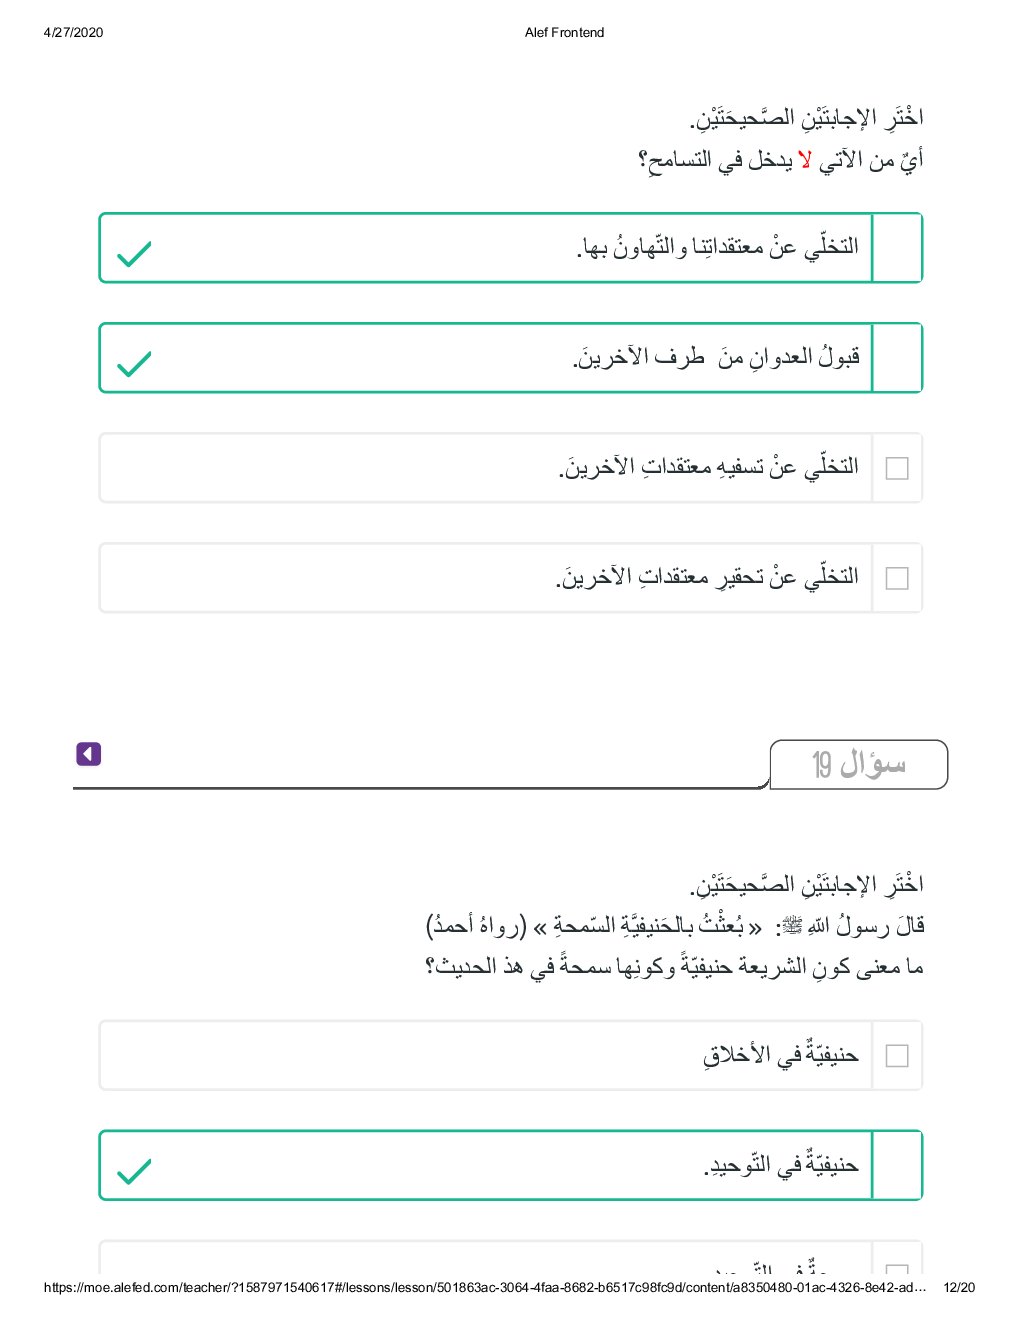Choose the answer "التخلّي عنْ تسفيهِ معتقداتِ الآخرينَ"
1020x1320 pixels.
708,467
